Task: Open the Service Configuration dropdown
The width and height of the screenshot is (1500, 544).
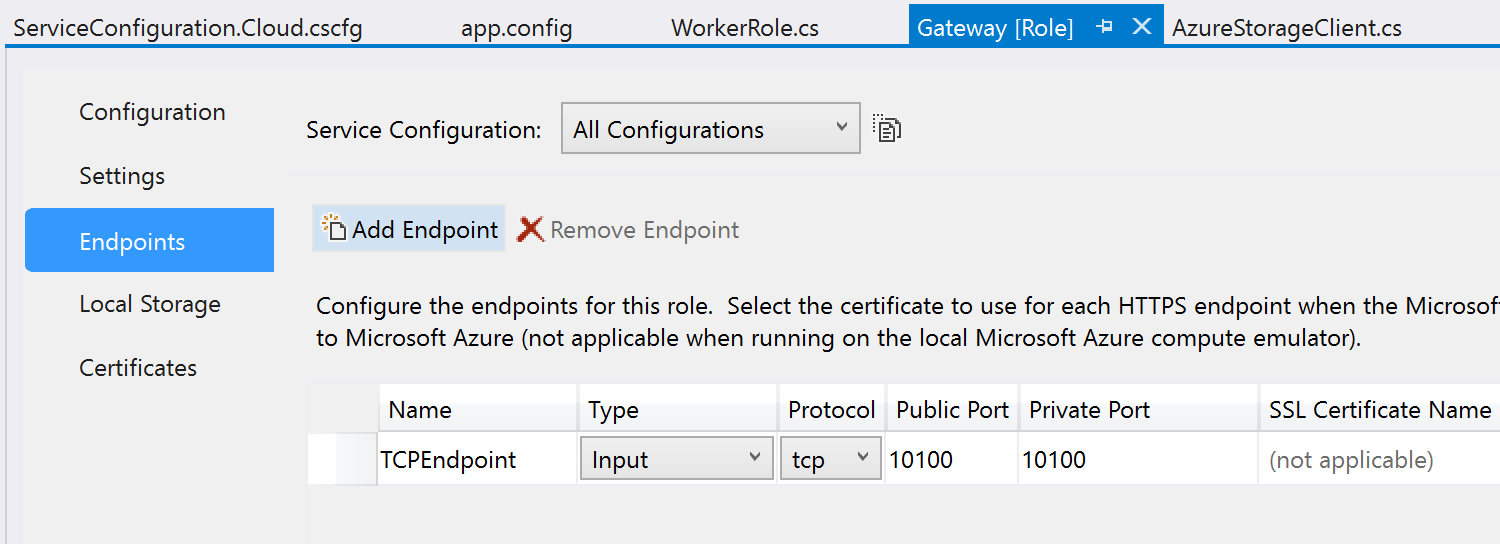Action: 710,129
